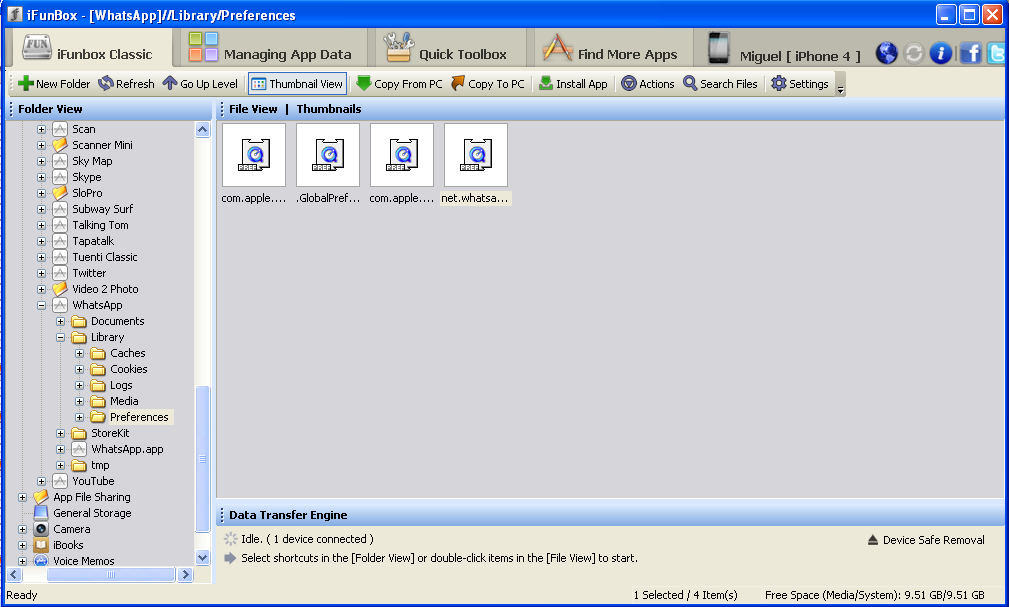
Task: Click Copy To PC
Action: pos(488,84)
